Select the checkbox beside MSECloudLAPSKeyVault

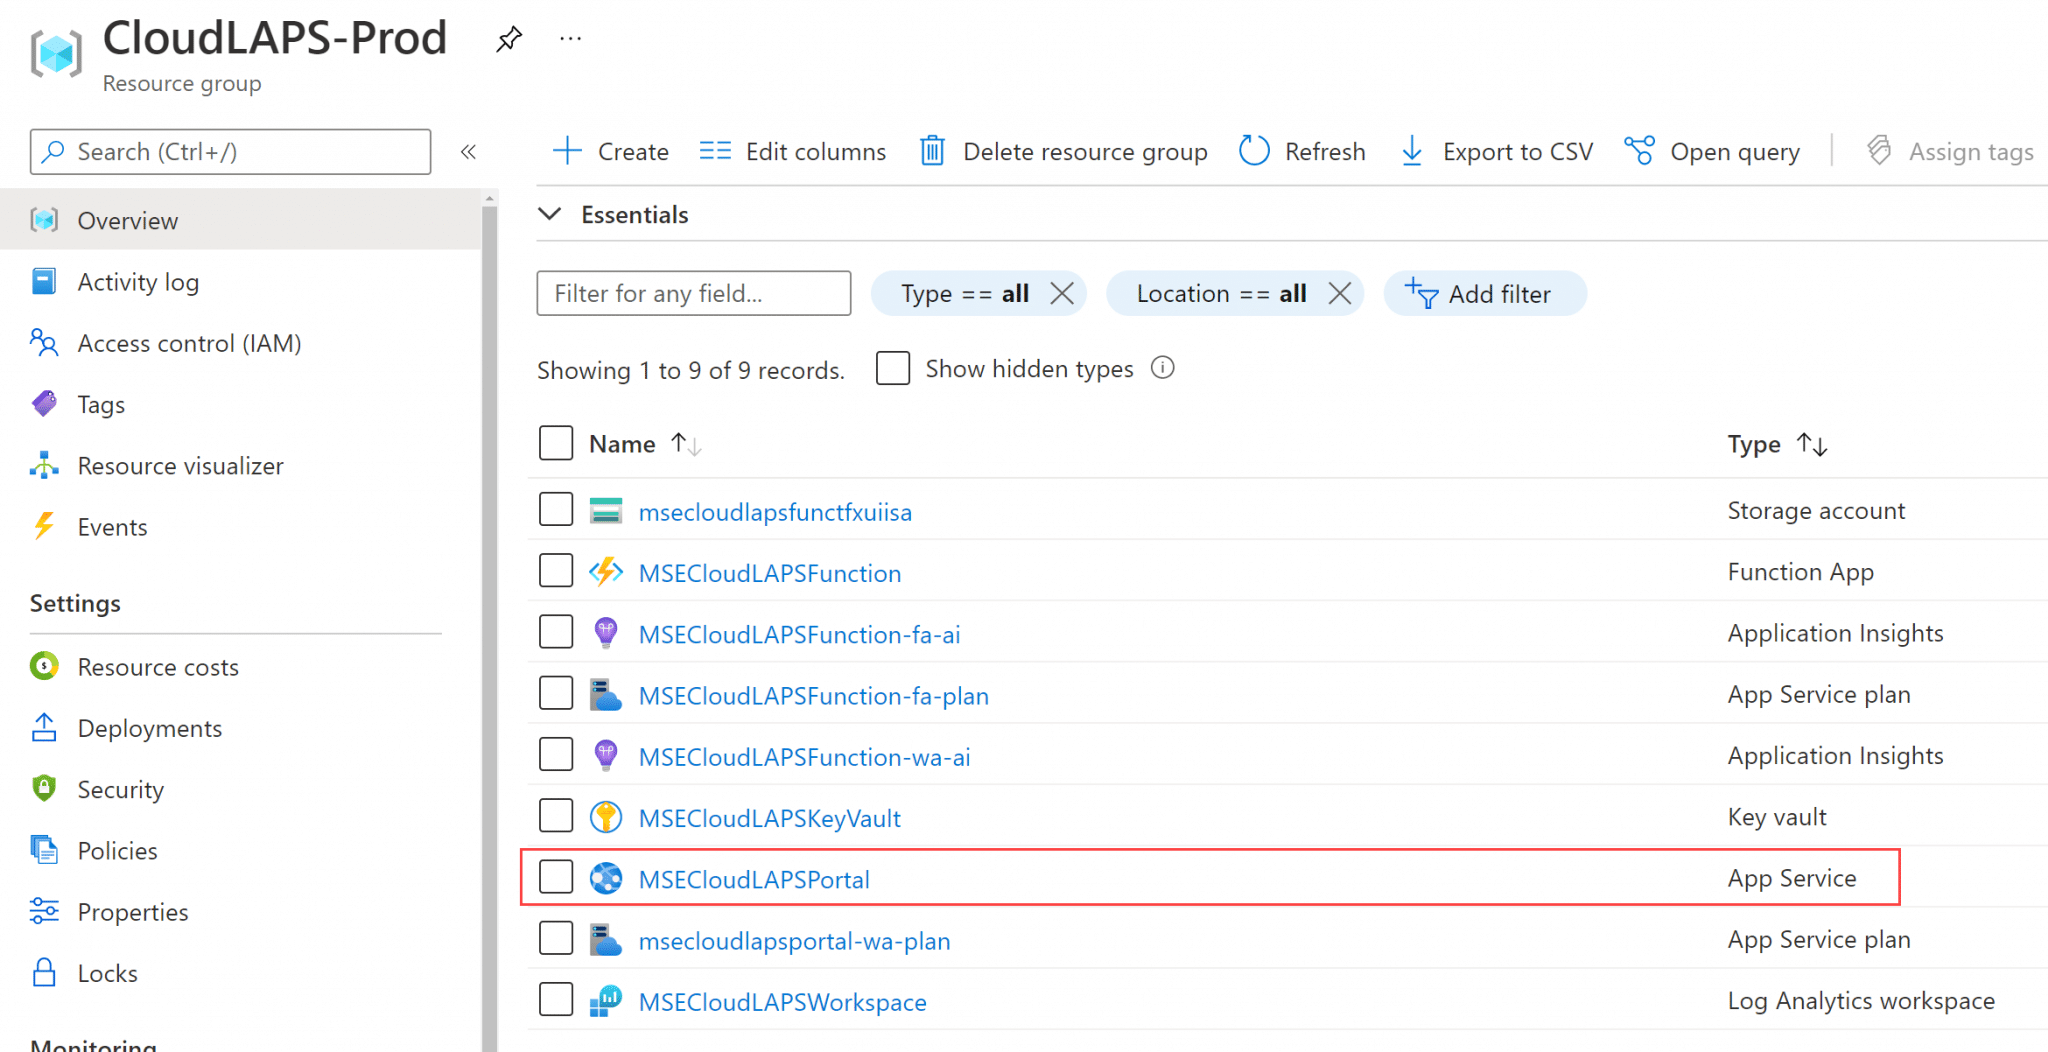(x=556, y=815)
